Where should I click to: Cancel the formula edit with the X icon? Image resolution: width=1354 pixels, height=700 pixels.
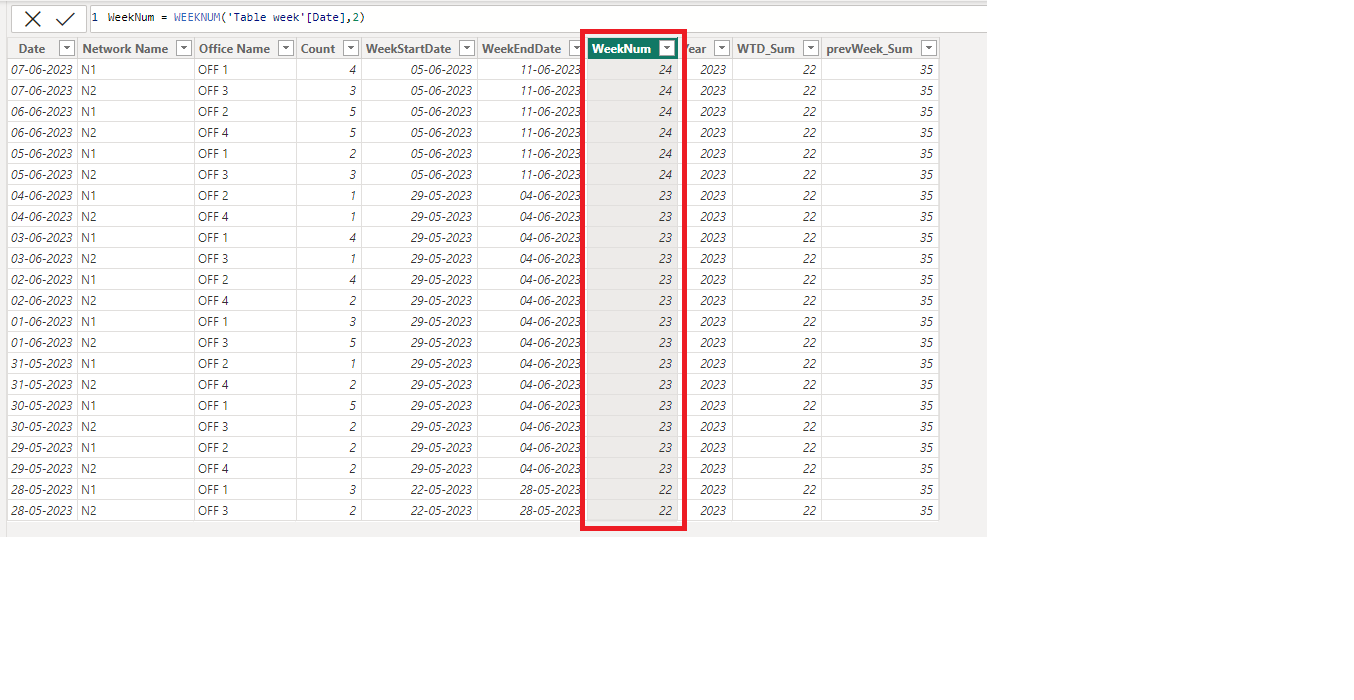point(33,18)
